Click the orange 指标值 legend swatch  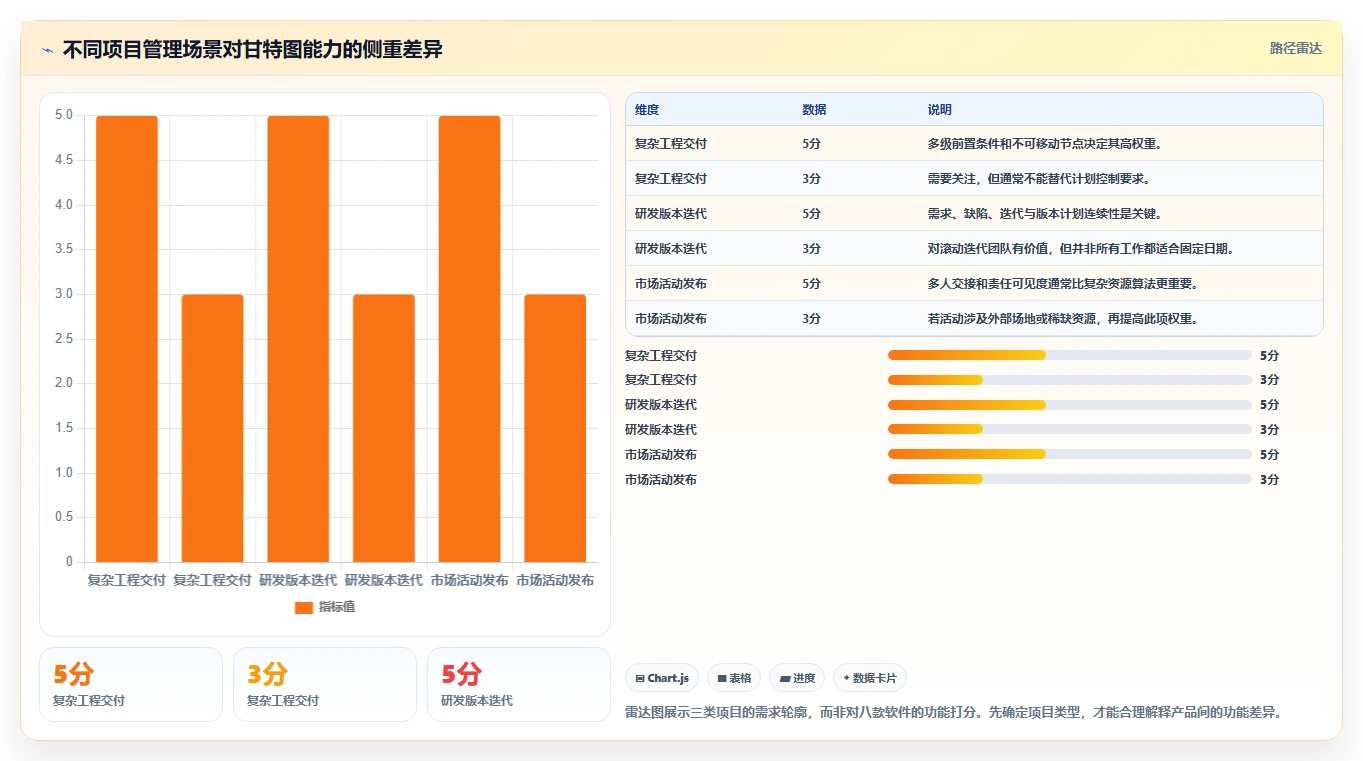pyautogui.click(x=304, y=607)
